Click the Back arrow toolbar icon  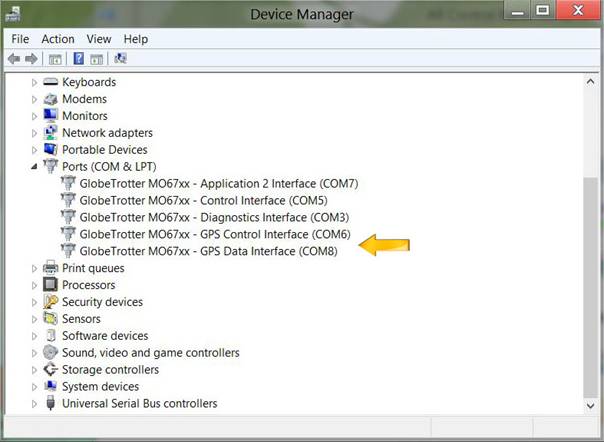click(14, 59)
